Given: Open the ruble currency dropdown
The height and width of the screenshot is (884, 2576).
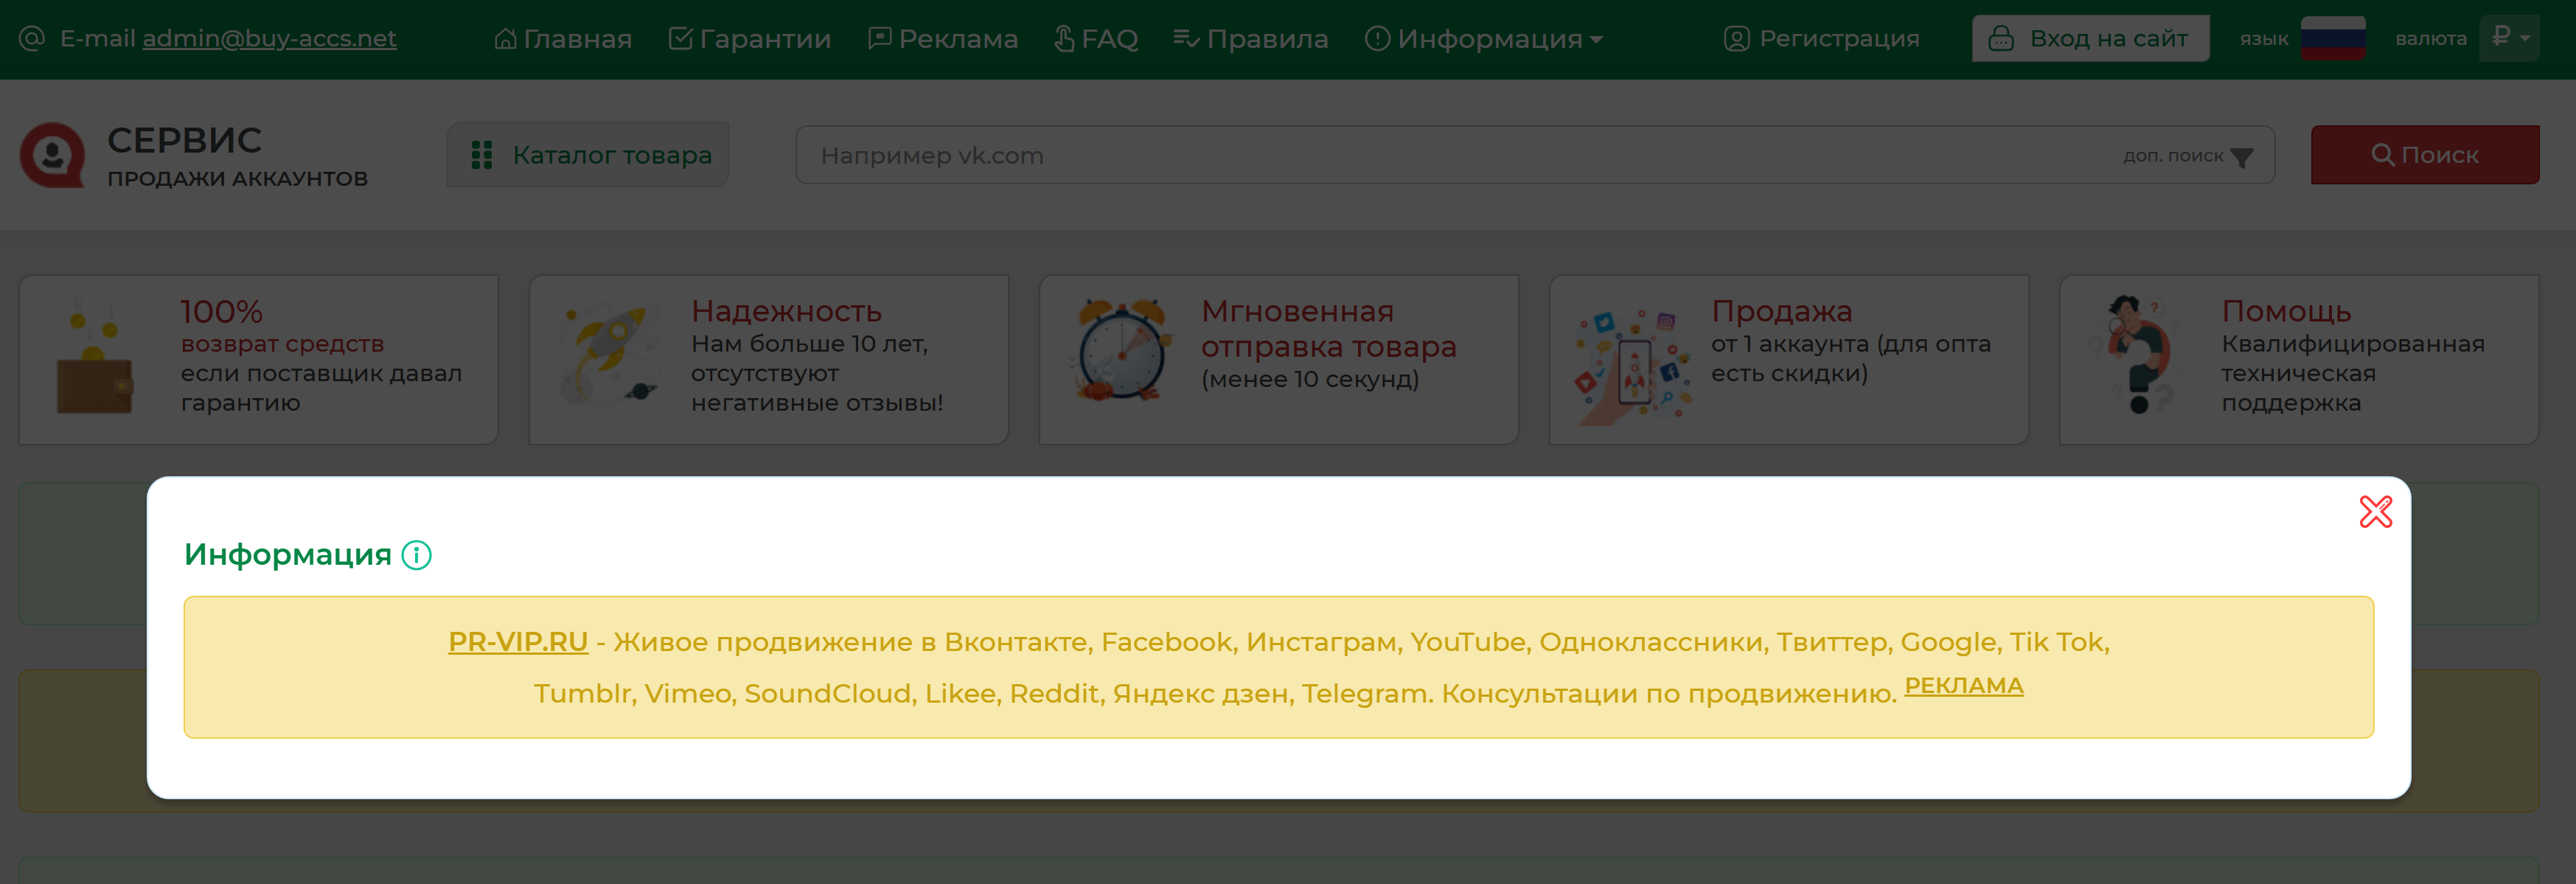Looking at the screenshot, I should click(2509, 38).
